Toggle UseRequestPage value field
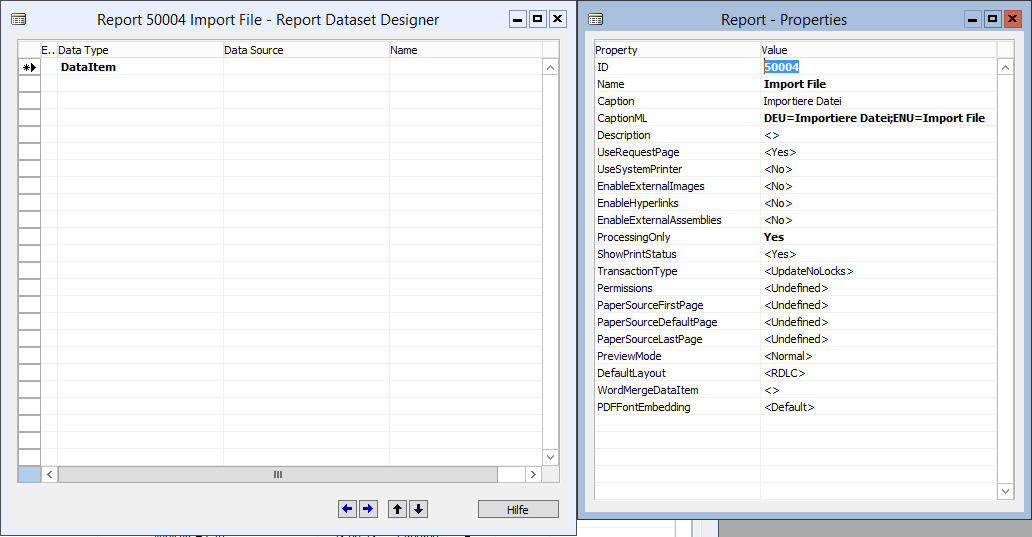Image resolution: width=1032 pixels, height=537 pixels. (879, 152)
